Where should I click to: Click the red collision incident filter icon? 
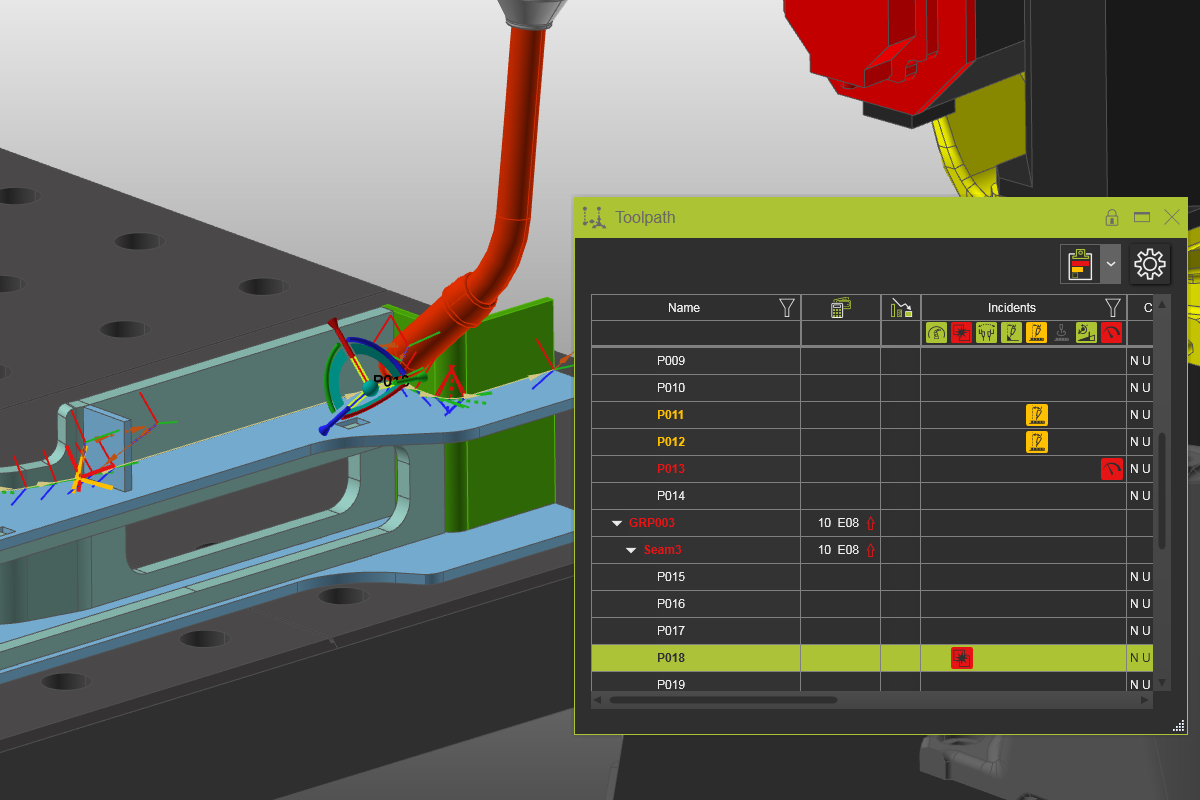click(x=961, y=333)
